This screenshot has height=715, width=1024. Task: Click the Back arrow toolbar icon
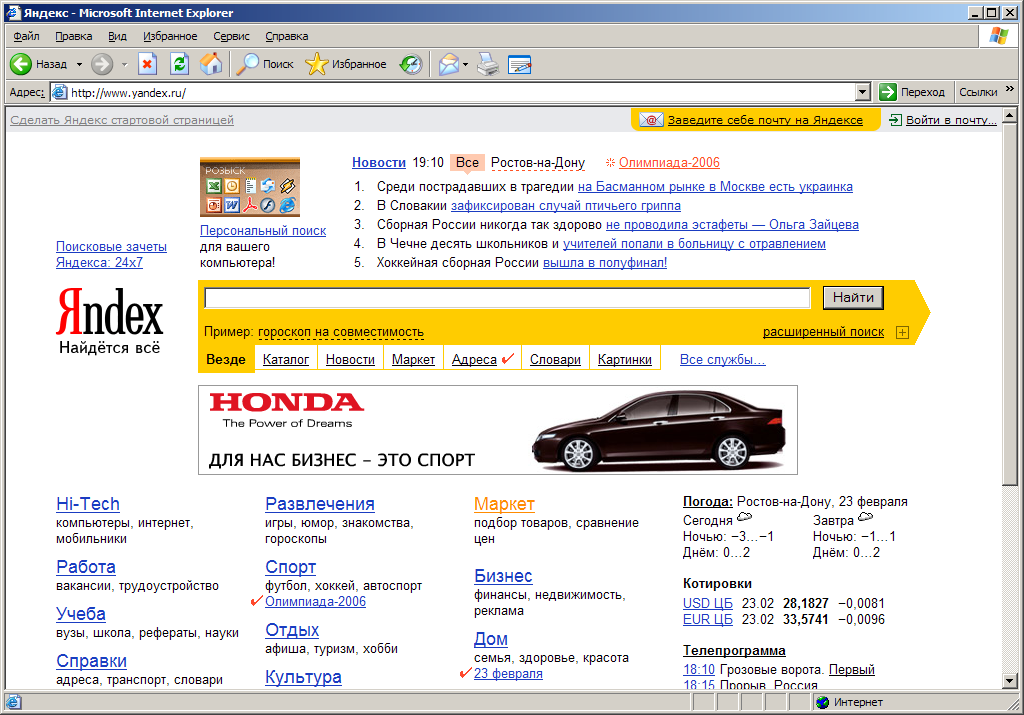21,64
